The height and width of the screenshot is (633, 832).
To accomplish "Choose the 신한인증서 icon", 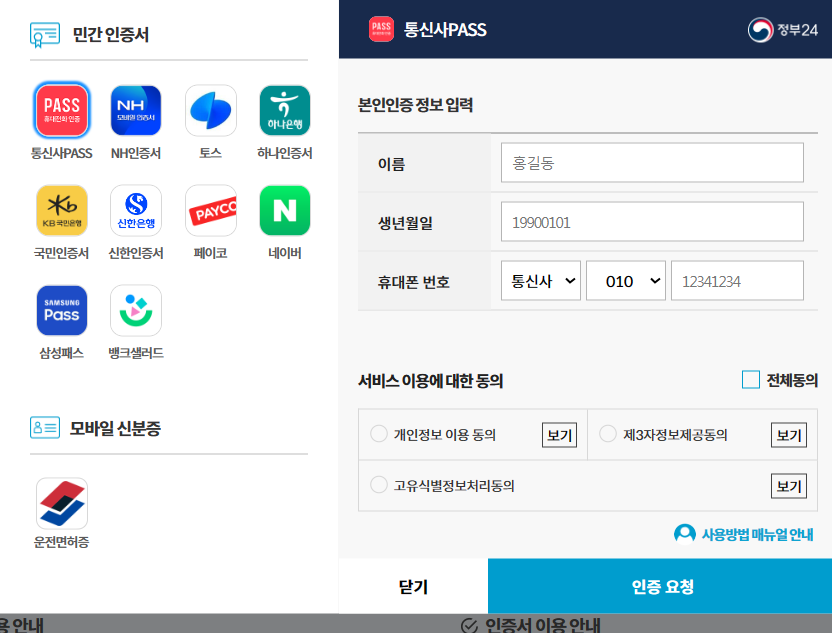I will (136, 210).
